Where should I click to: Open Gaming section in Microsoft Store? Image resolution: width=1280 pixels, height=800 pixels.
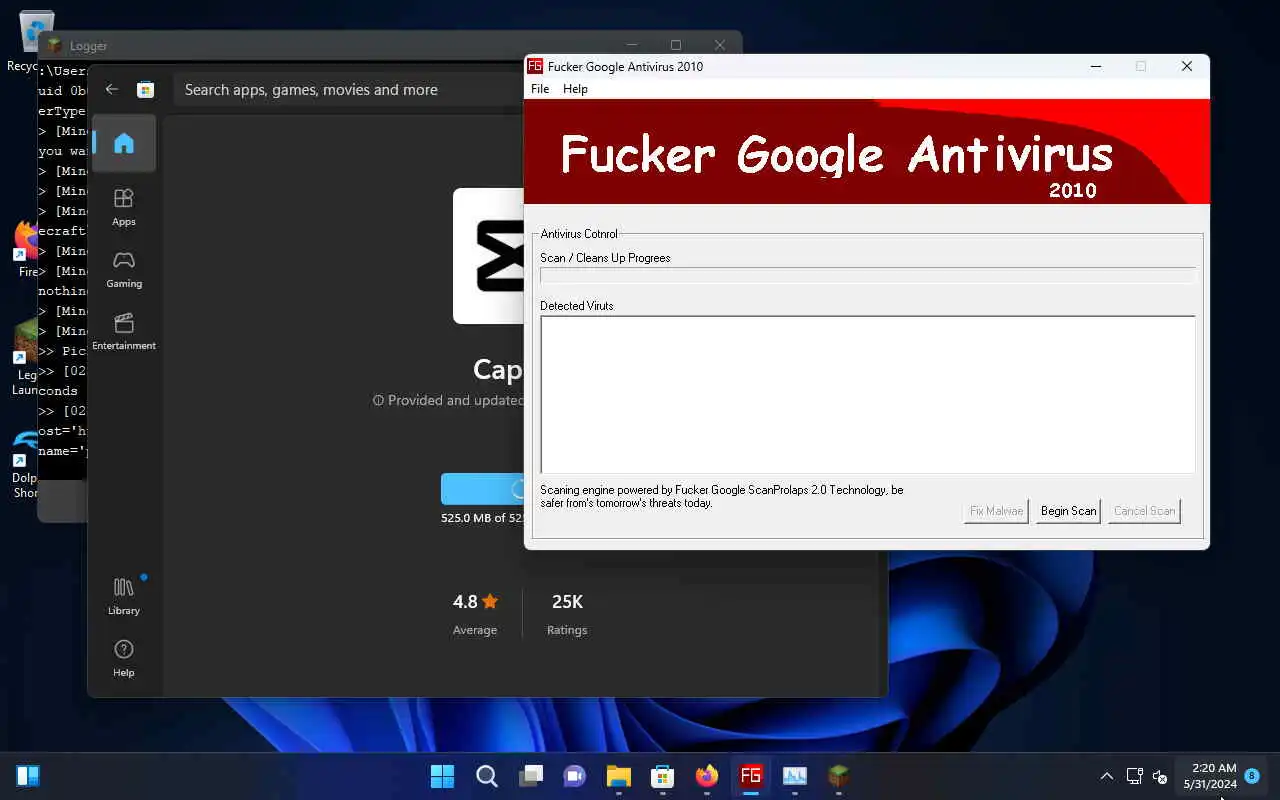pyautogui.click(x=124, y=269)
